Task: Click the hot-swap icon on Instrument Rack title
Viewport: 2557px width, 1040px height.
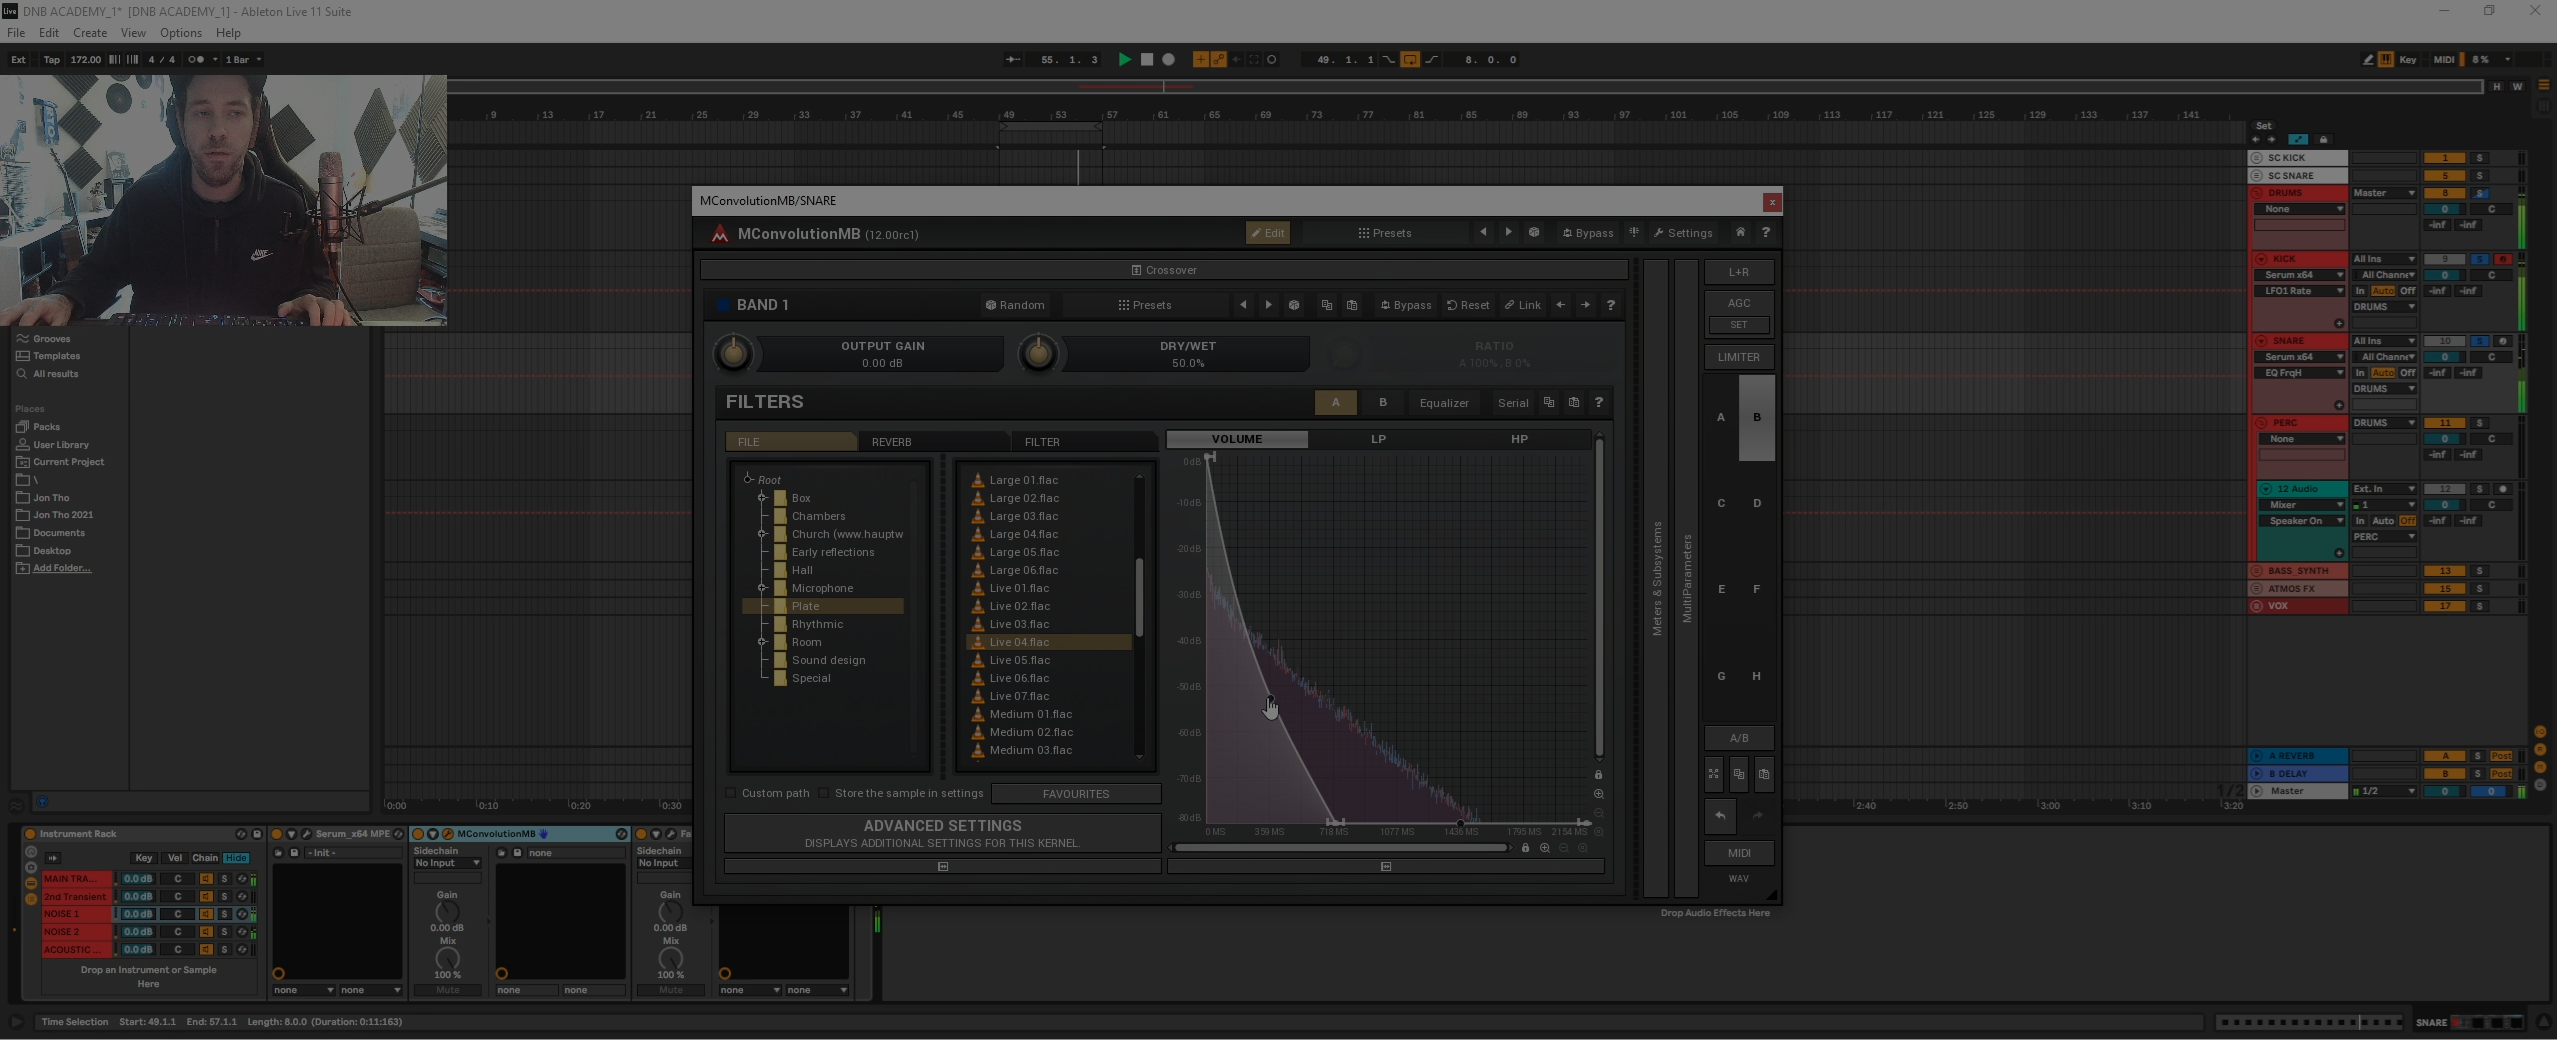Action: coord(241,834)
